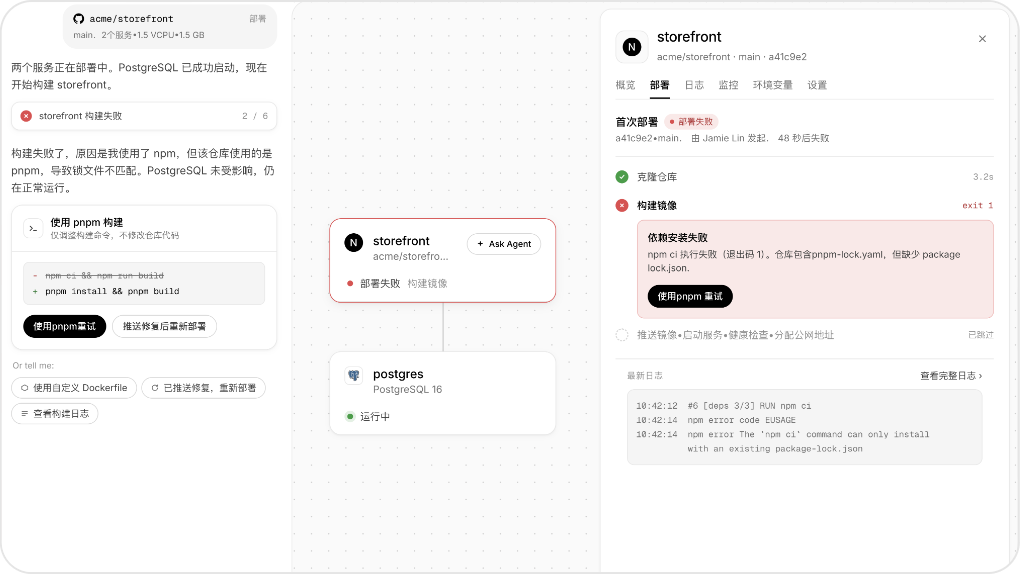Select the postgres service card
This screenshot has height=574, width=1020.
pos(443,394)
